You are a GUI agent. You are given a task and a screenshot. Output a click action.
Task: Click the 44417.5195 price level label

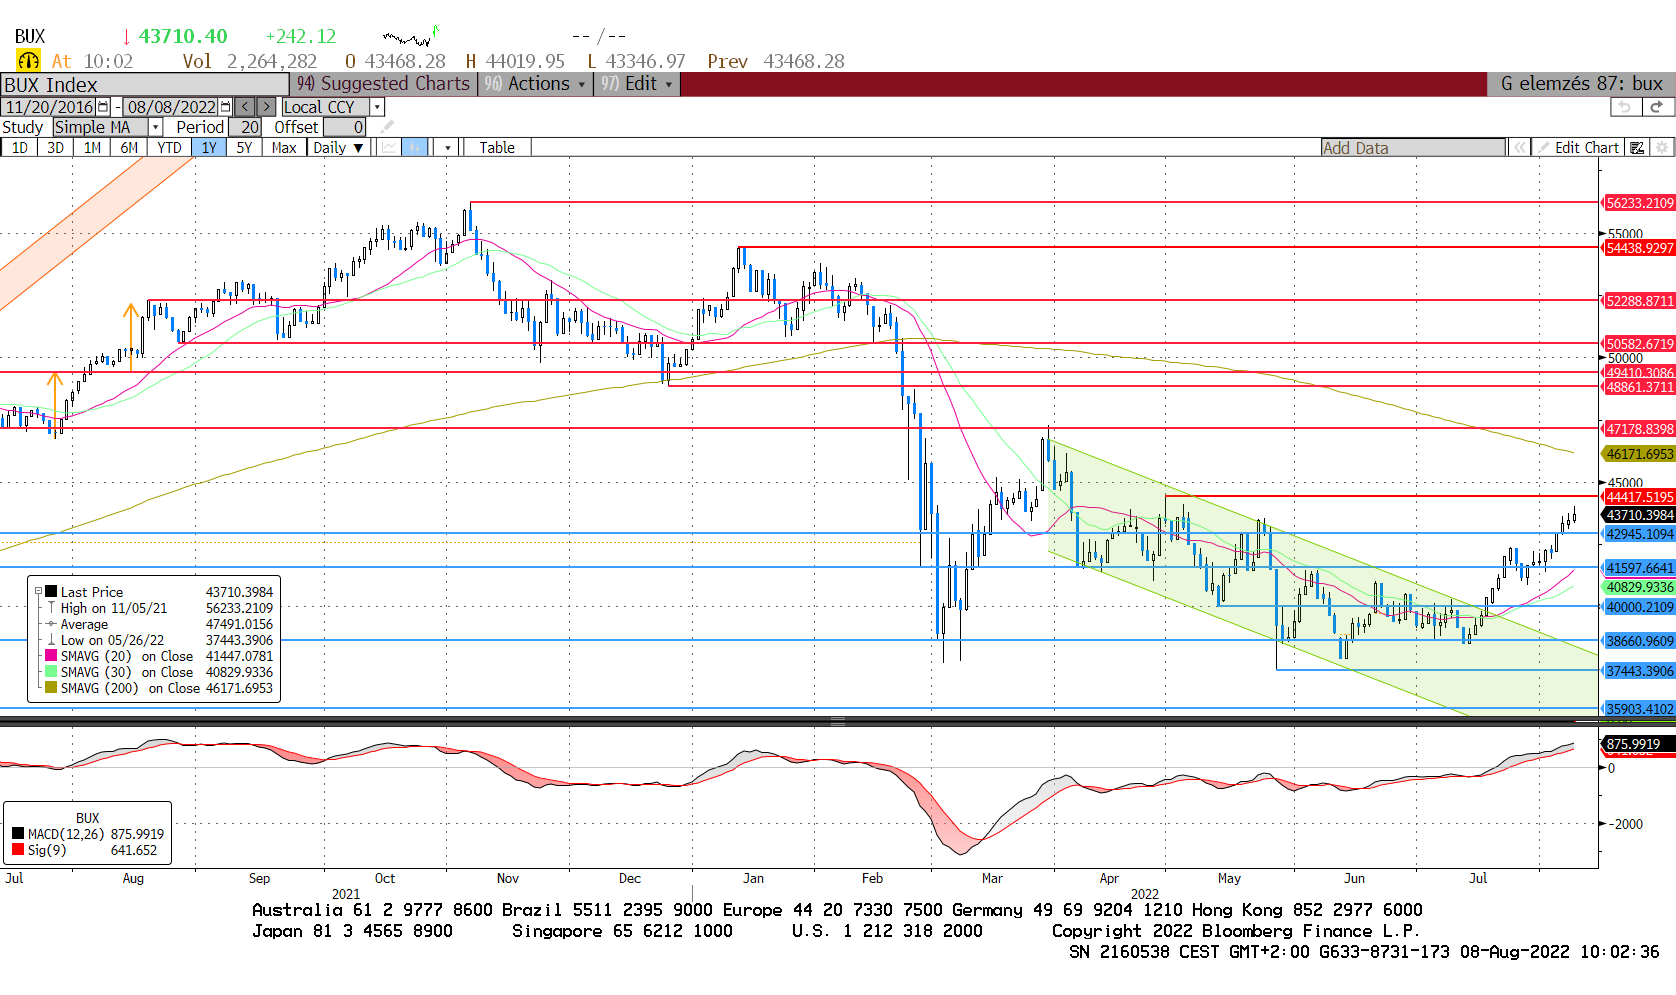point(1639,497)
